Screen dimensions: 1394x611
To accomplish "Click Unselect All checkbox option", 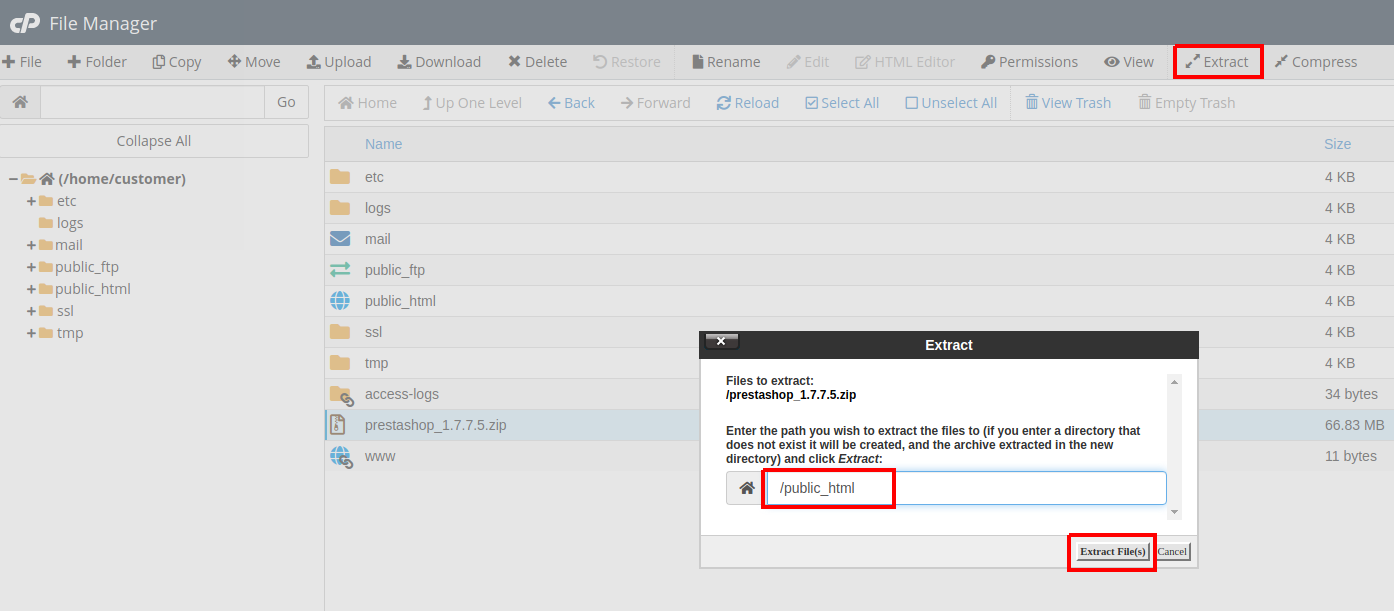I will [x=950, y=103].
